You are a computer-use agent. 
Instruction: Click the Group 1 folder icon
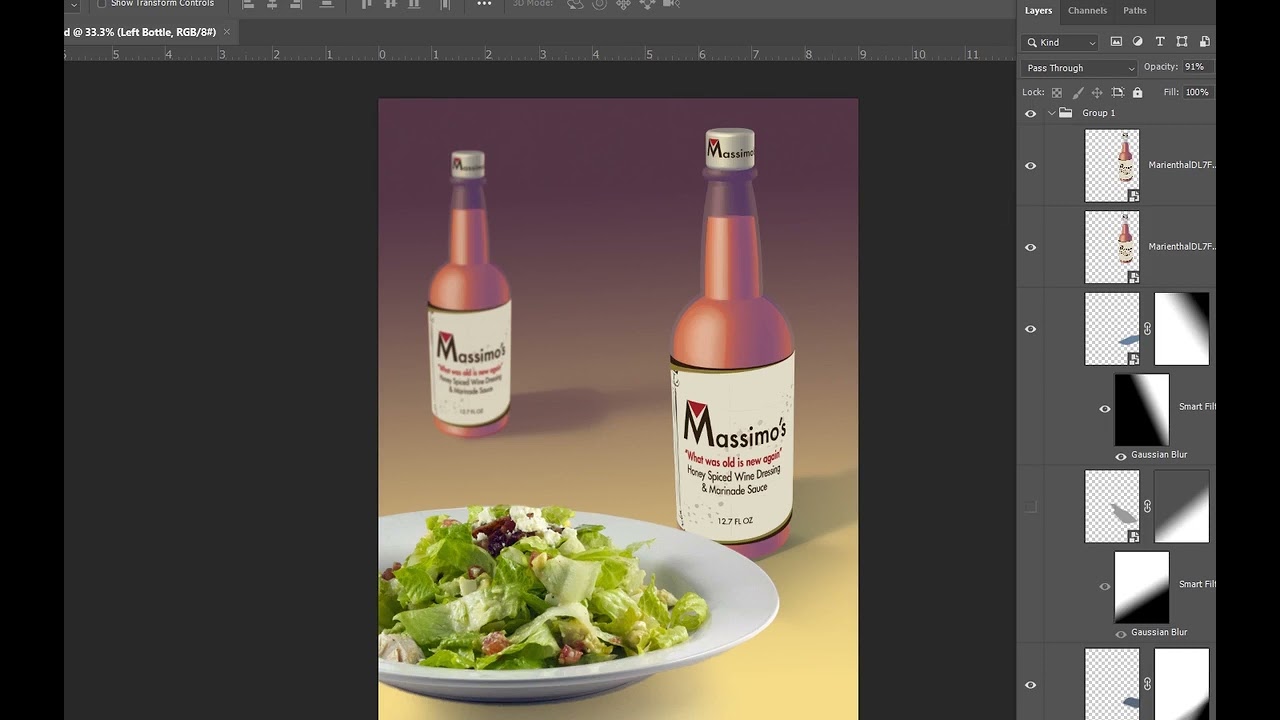pyautogui.click(x=1066, y=113)
